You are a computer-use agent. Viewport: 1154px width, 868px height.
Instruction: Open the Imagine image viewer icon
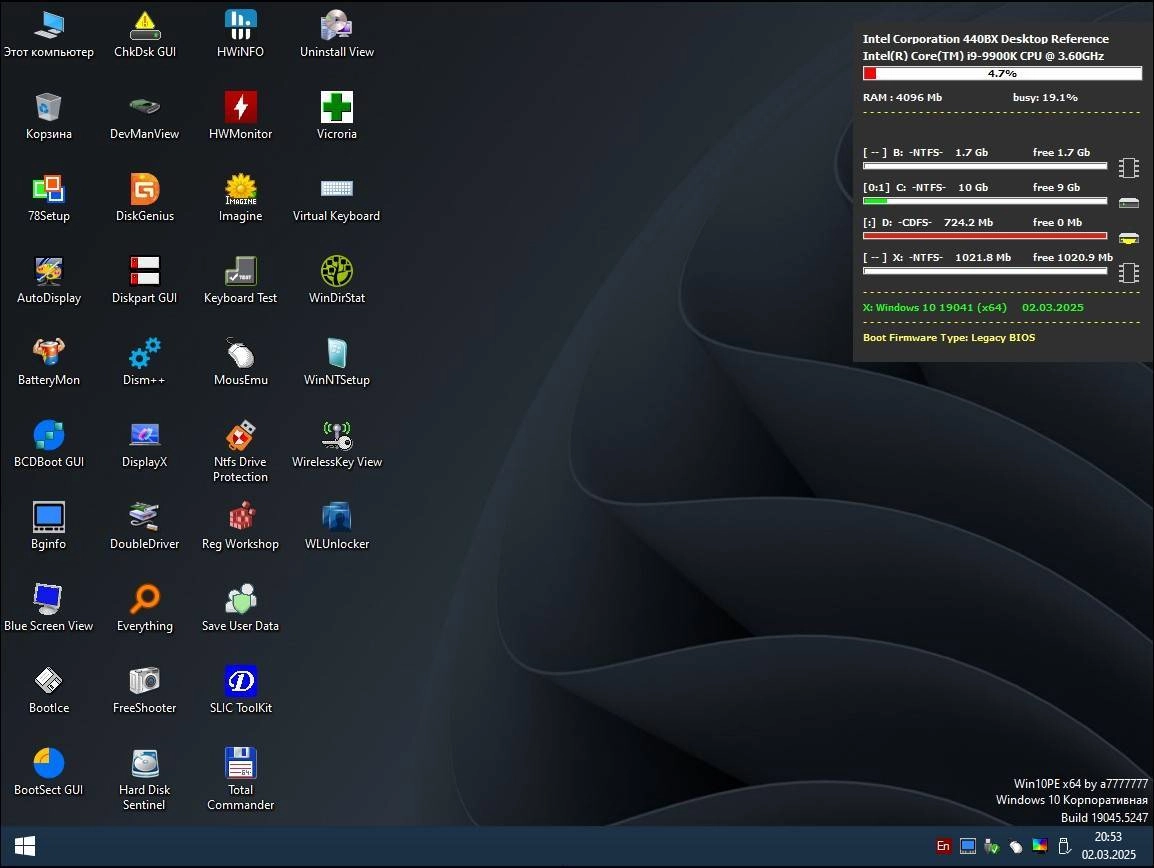(241, 198)
